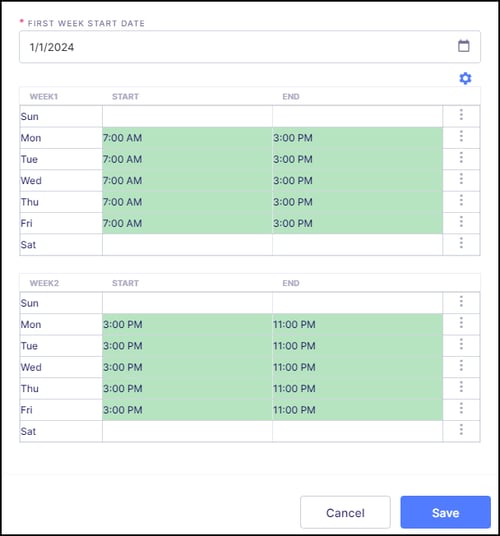Open the three-dot menu for Week2 Saturday

click(x=461, y=430)
